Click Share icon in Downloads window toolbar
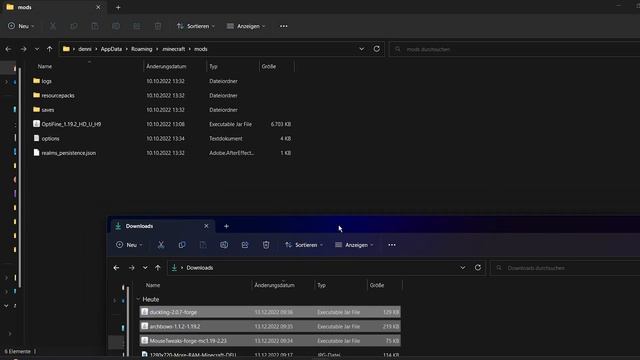This screenshot has height=360, width=640. click(245, 245)
